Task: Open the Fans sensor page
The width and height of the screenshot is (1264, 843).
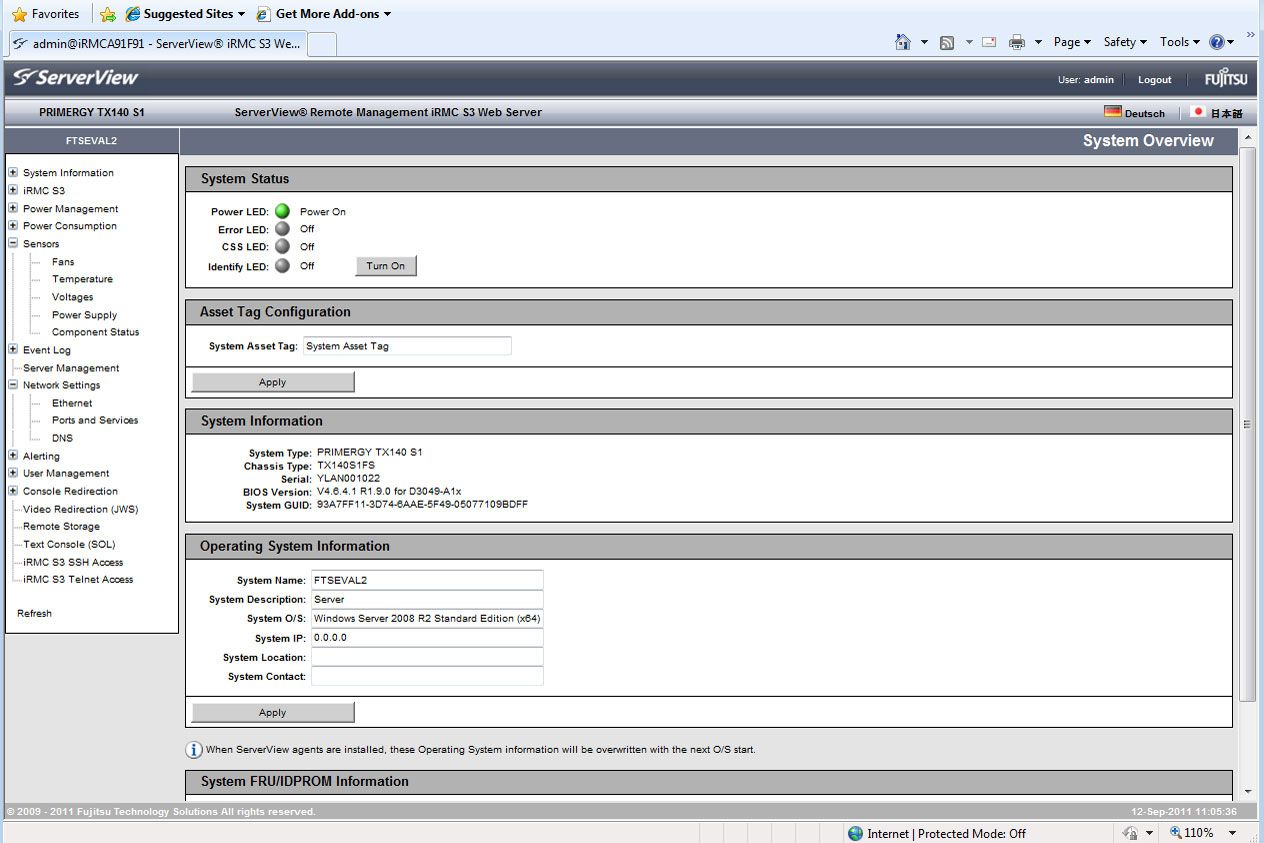Action: click(x=63, y=261)
